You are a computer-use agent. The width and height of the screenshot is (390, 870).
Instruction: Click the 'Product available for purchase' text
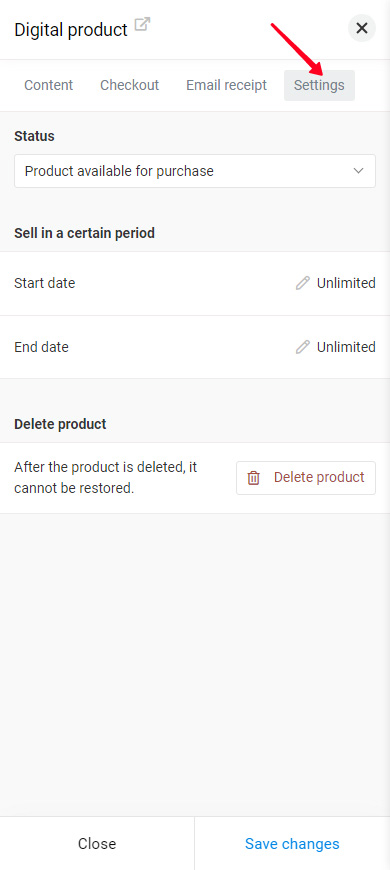pos(119,171)
